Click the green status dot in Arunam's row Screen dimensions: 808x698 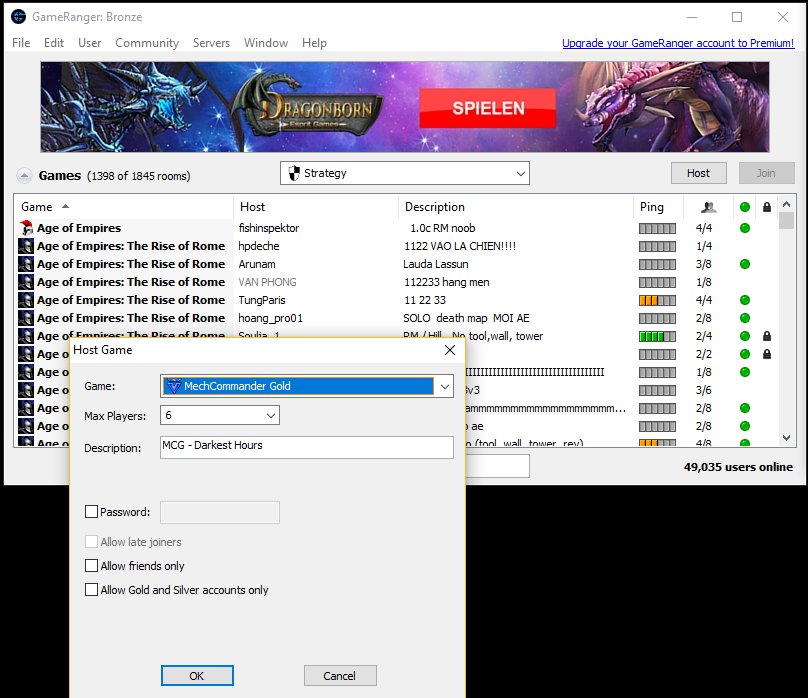[745, 264]
